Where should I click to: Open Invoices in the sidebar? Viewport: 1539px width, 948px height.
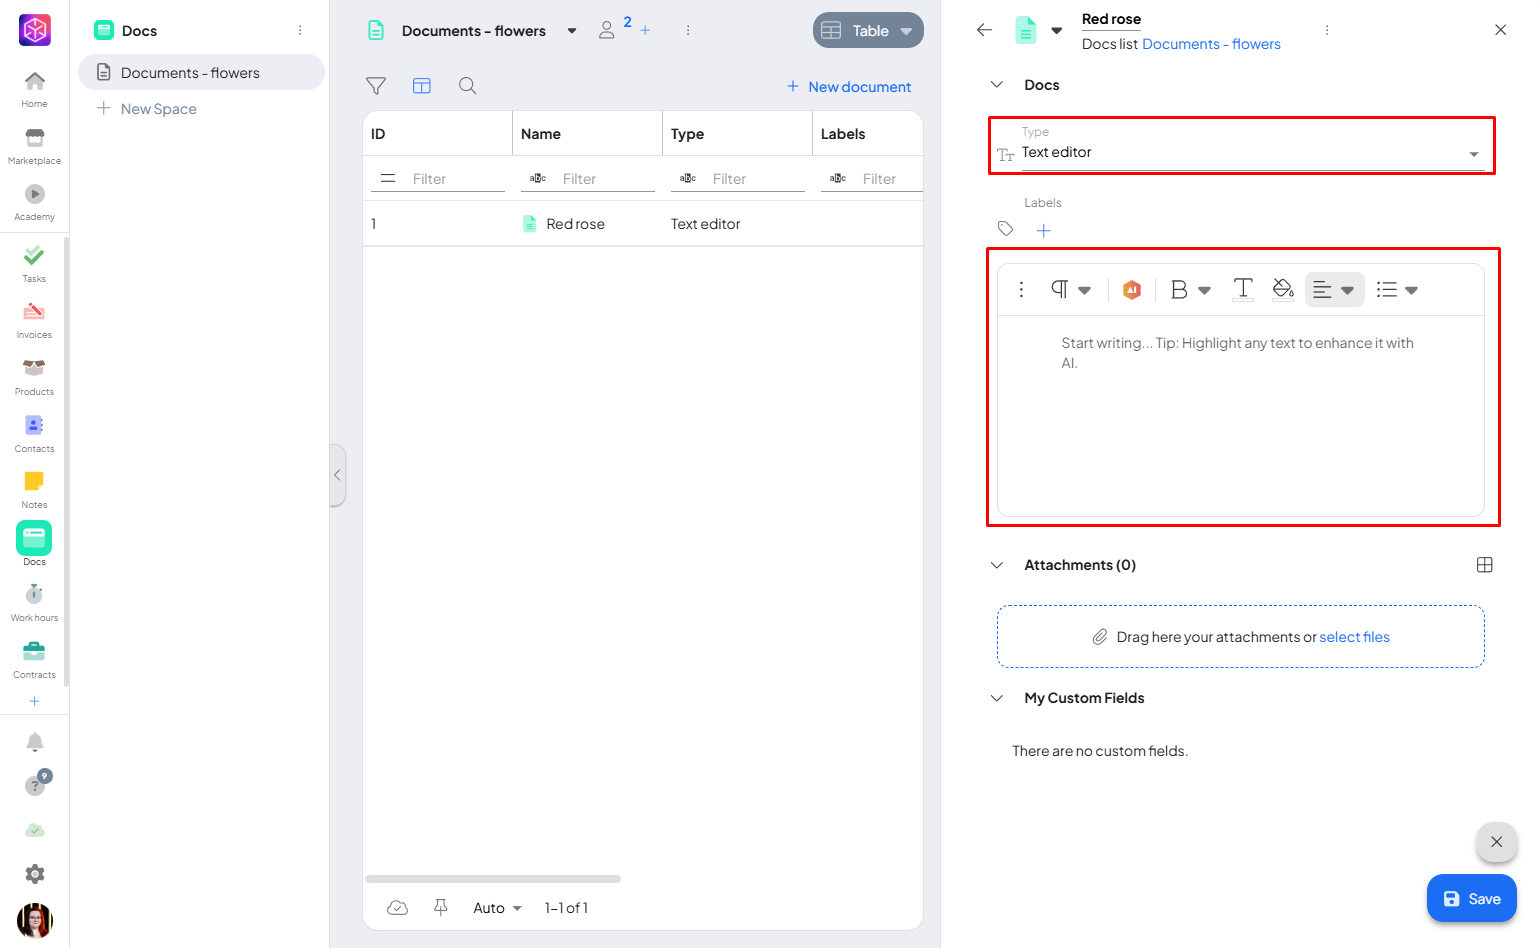[34, 320]
